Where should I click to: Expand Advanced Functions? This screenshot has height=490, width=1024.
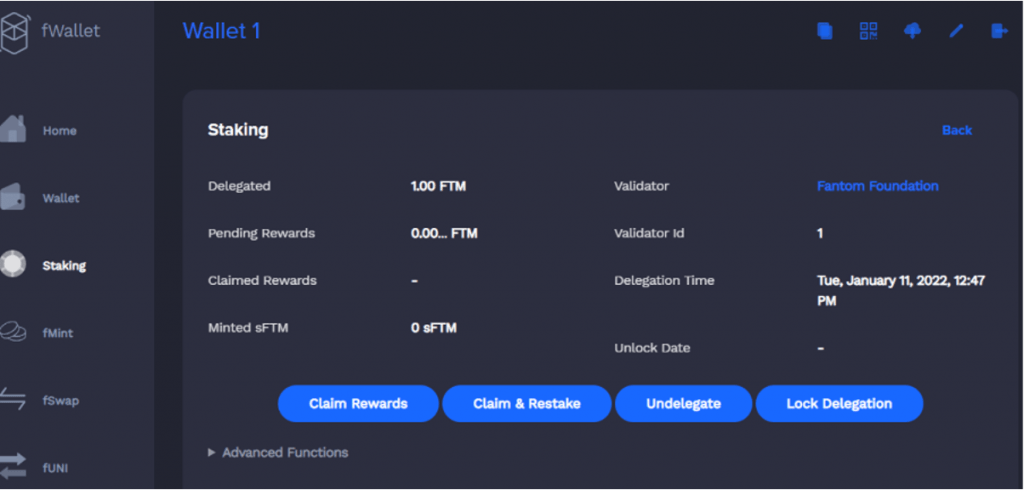[278, 453]
